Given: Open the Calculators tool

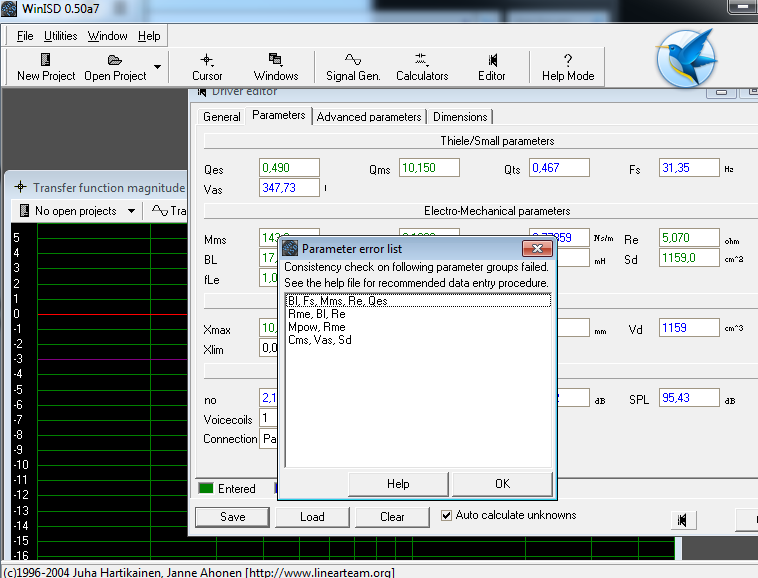Looking at the screenshot, I should tap(422, 67).
